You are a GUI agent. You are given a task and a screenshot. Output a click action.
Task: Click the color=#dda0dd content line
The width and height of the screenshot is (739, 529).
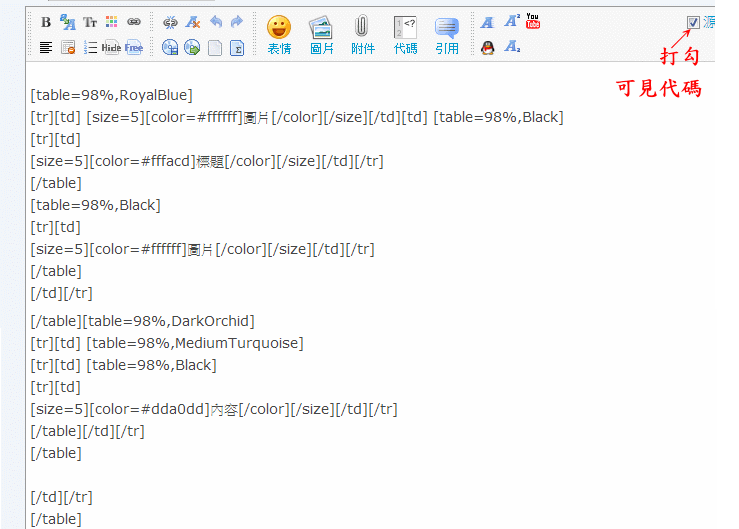[214, 409]
